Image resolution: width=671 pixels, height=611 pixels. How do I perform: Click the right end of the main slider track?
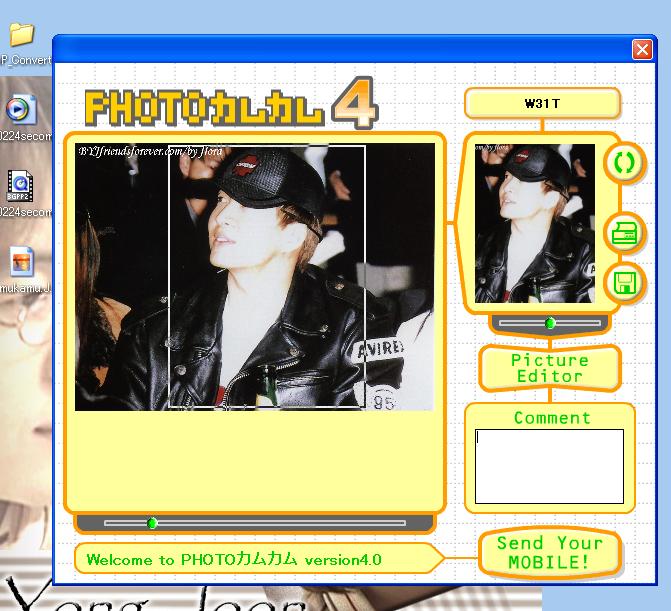[400, 523]
